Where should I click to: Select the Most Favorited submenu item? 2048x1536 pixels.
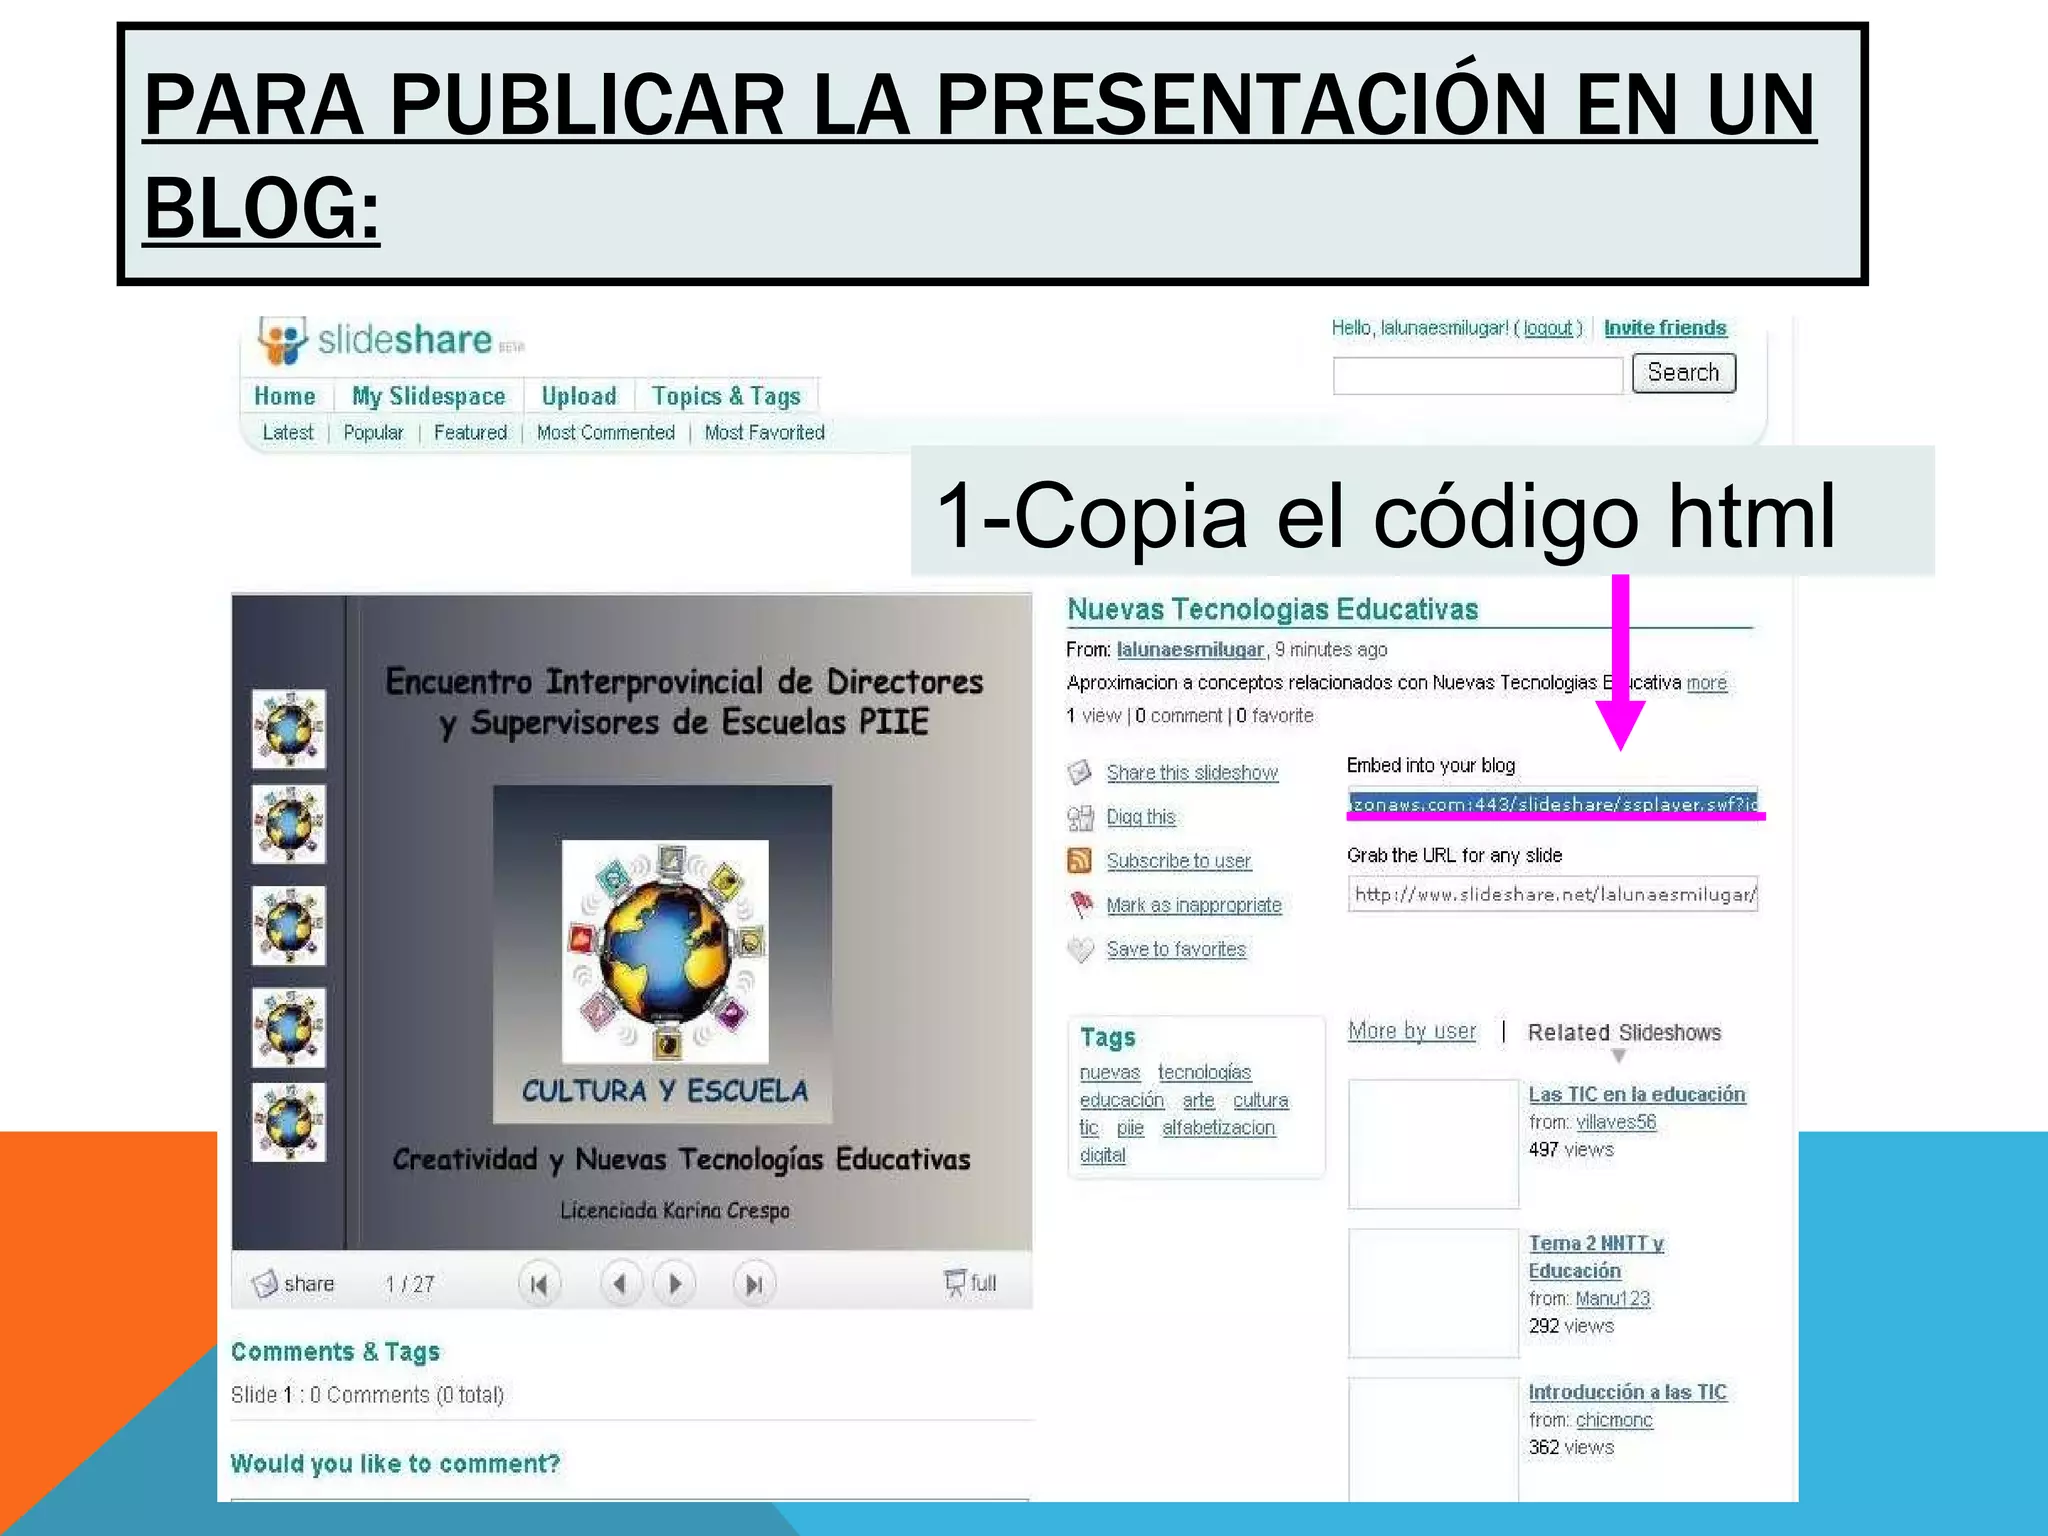764,433
